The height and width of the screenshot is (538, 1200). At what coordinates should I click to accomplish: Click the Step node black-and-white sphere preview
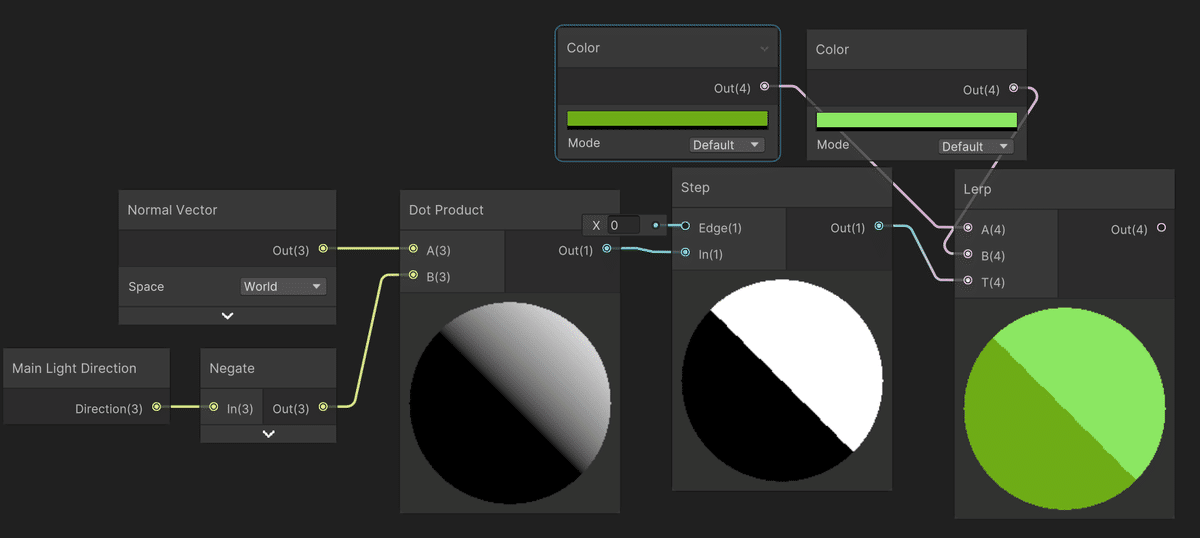[x=783, y=380]
